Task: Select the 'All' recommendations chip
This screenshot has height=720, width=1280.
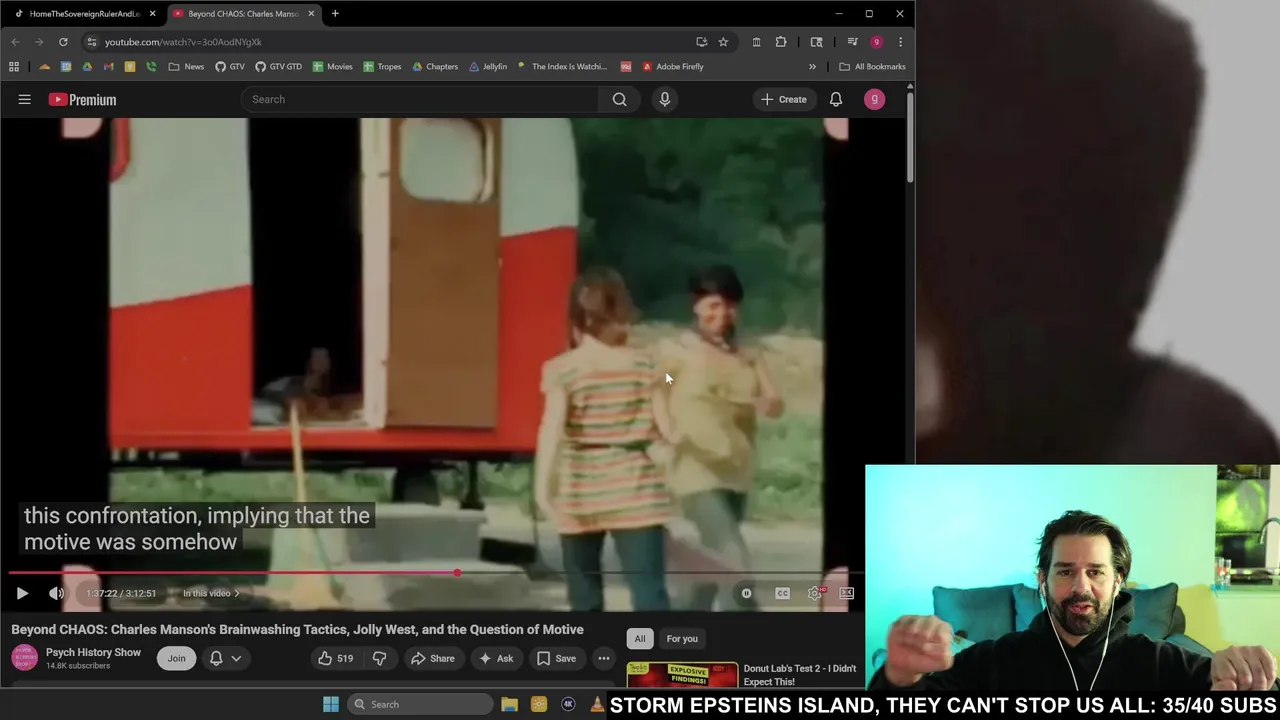Action: 640,638
